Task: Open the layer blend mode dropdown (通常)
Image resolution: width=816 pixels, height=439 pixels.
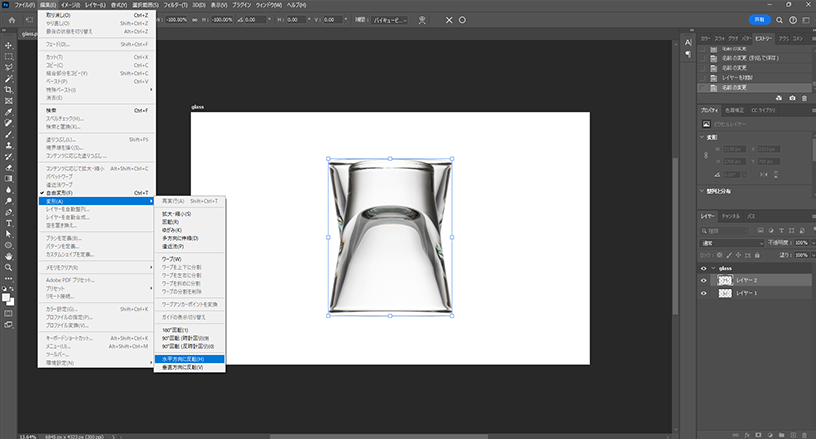Action: pos(730,242)
